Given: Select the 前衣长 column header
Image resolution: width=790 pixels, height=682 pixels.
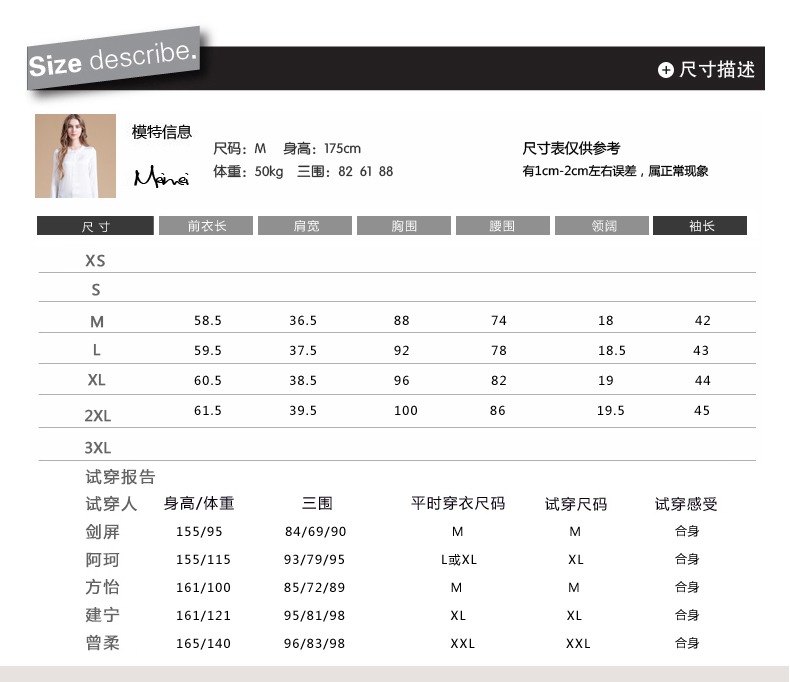Looking at the screenshot, I should click(x=206, y=226).
